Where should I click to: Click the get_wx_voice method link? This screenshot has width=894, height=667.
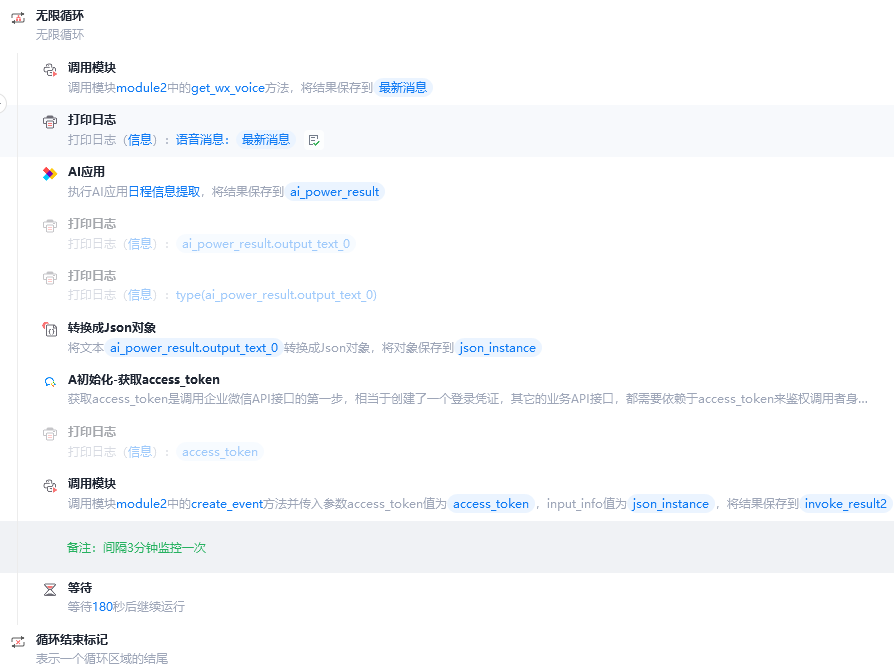click(228, 88)
